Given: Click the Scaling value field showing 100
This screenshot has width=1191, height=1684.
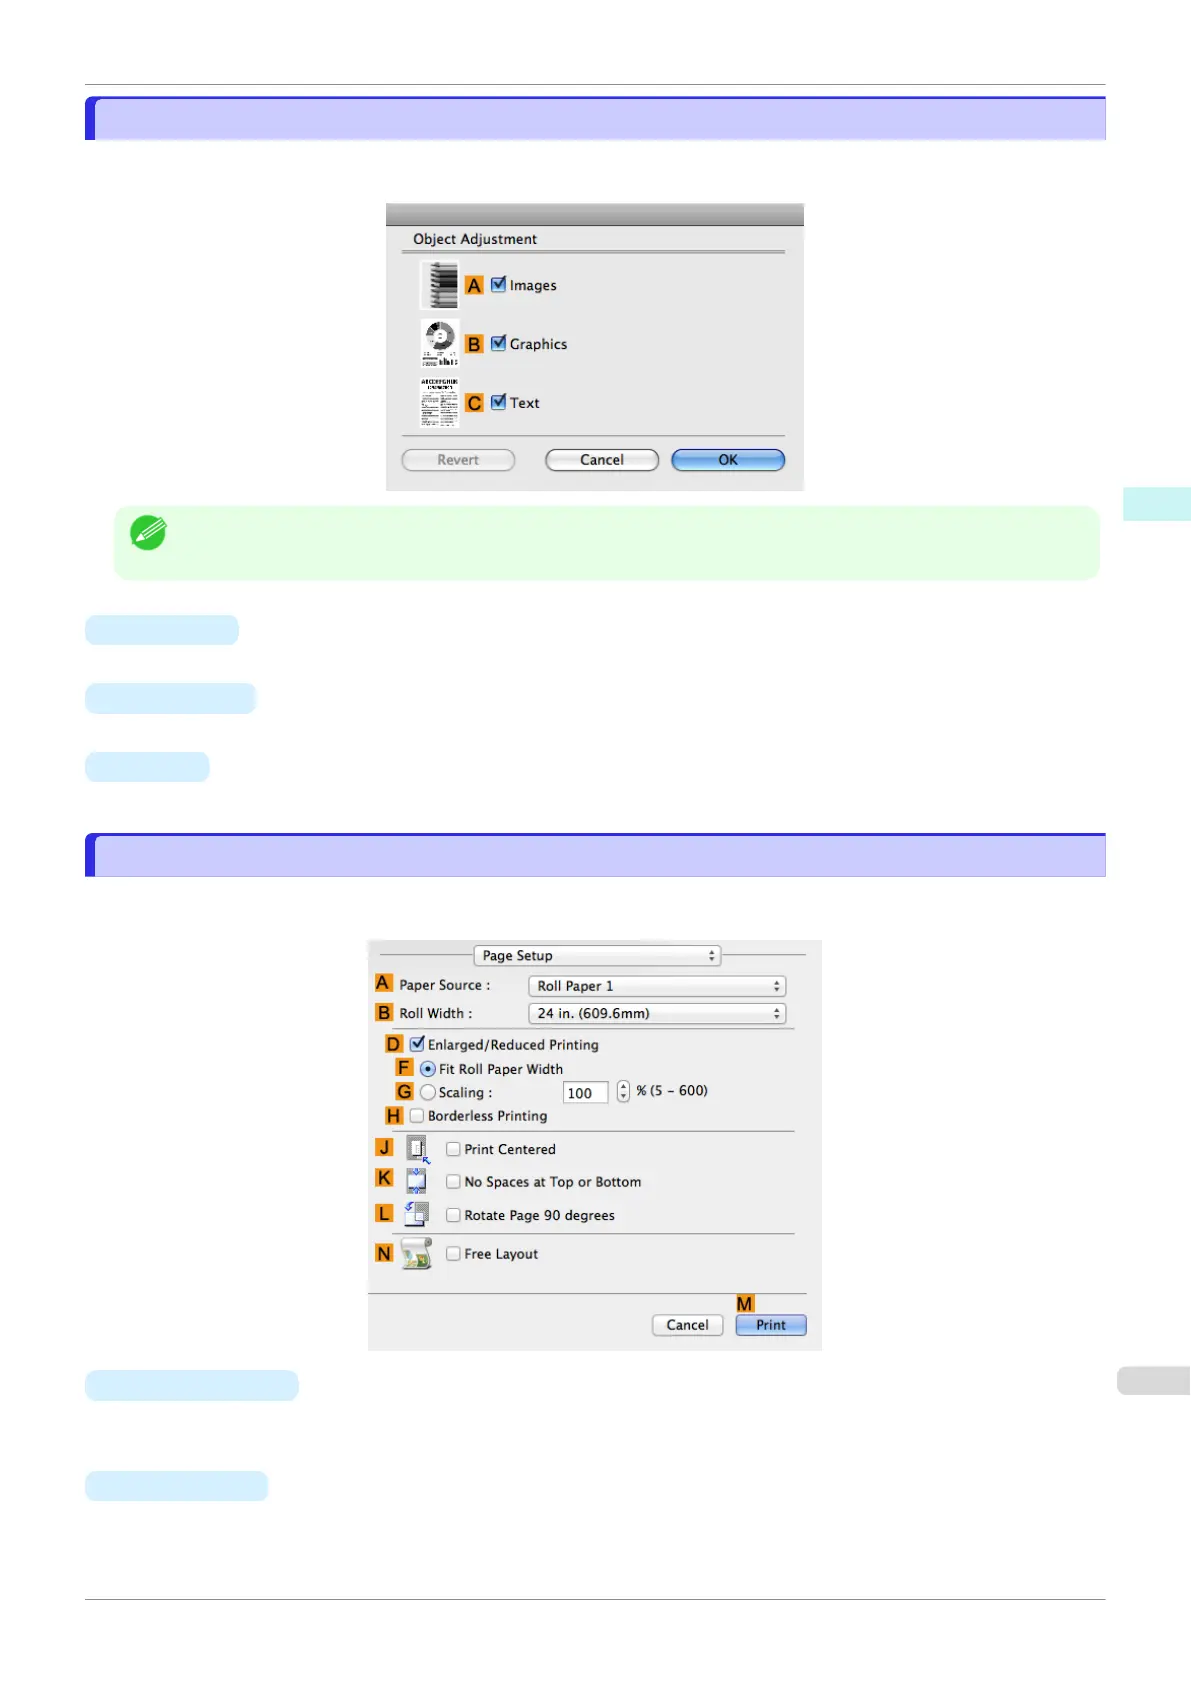Looking at the screenshot, I should pos(585,1093).
